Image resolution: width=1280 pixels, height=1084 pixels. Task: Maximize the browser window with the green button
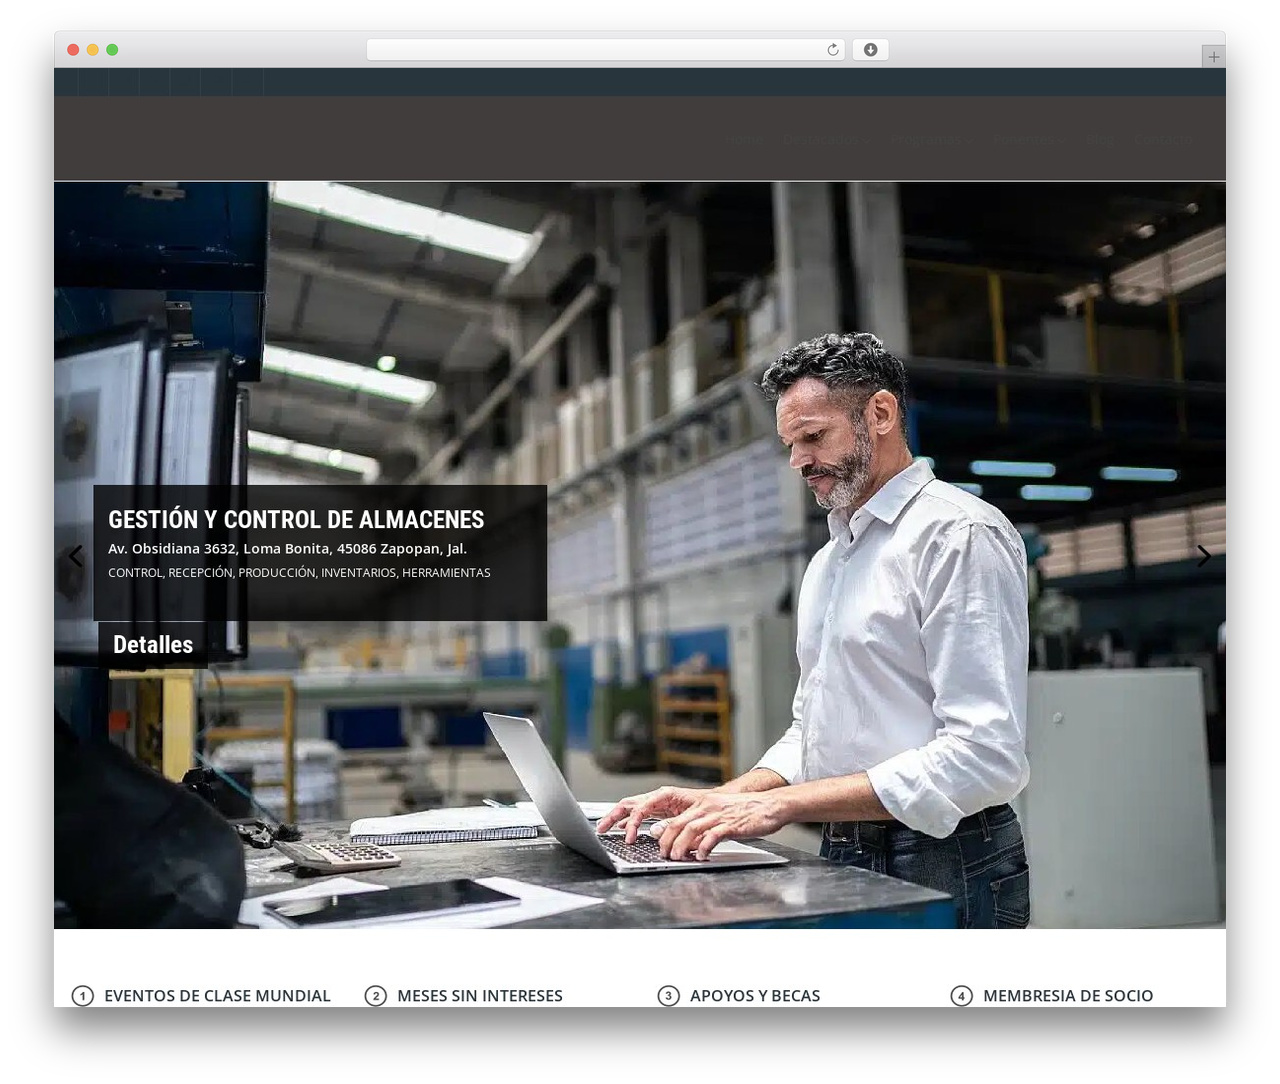(112, 50)
